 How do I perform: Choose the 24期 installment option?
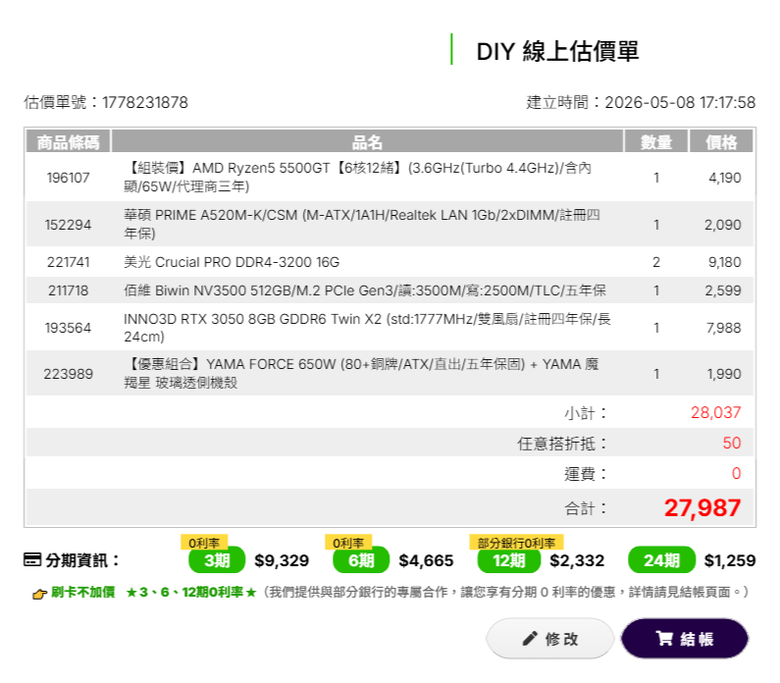[662, 560]
